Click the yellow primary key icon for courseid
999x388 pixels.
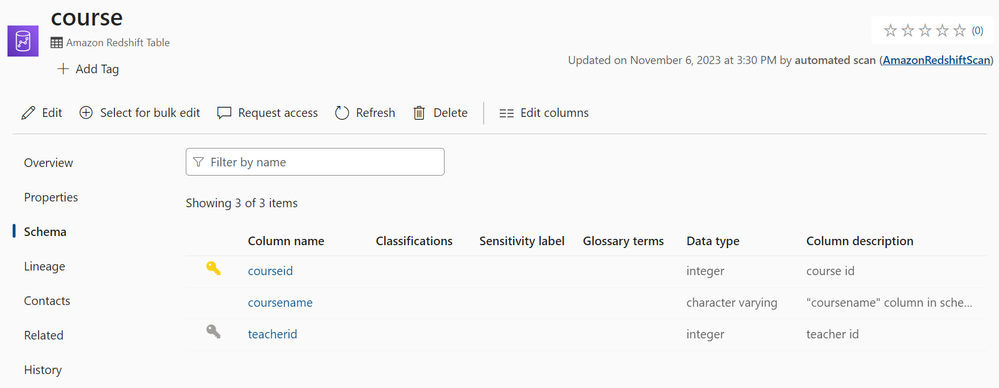213,268
